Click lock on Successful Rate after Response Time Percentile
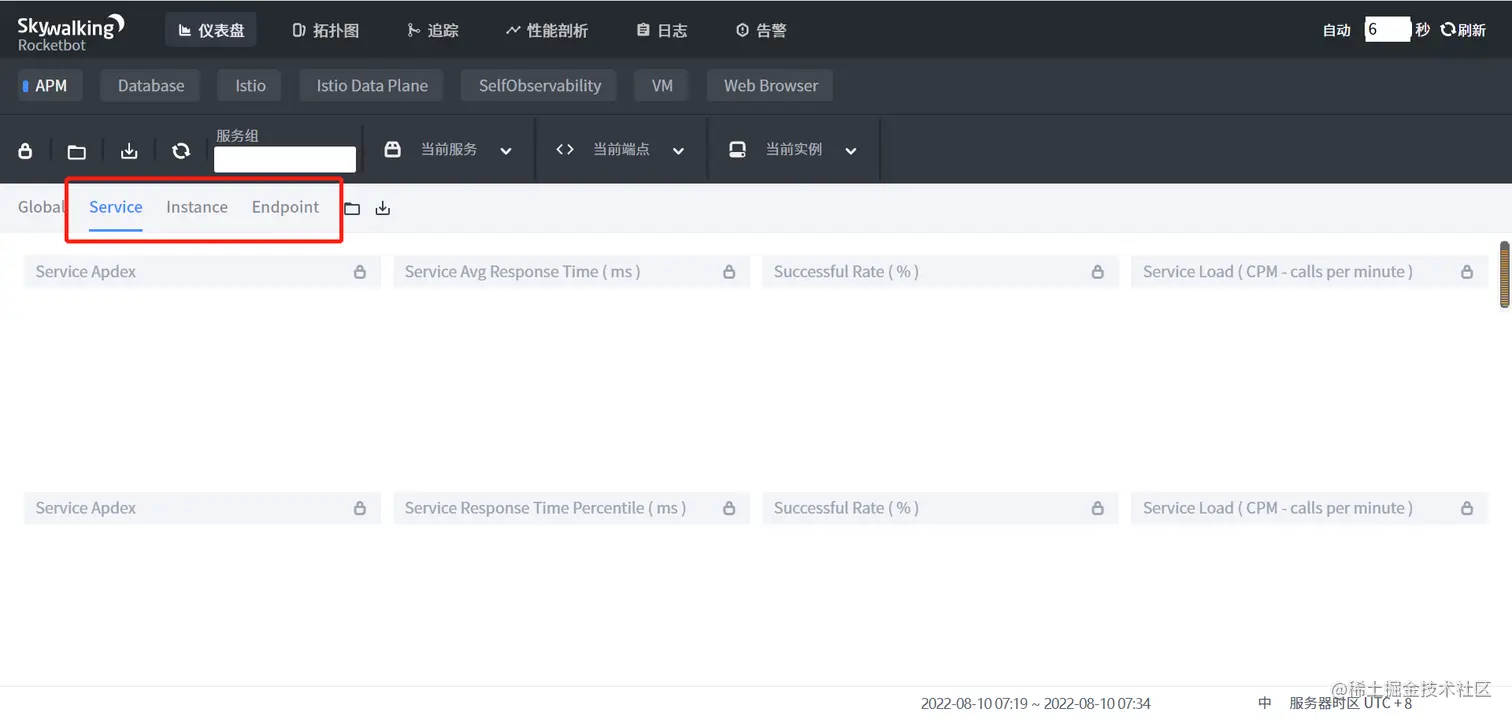Image resolution: width=1512 pixels, height=720 pixels. point(1097,508)
